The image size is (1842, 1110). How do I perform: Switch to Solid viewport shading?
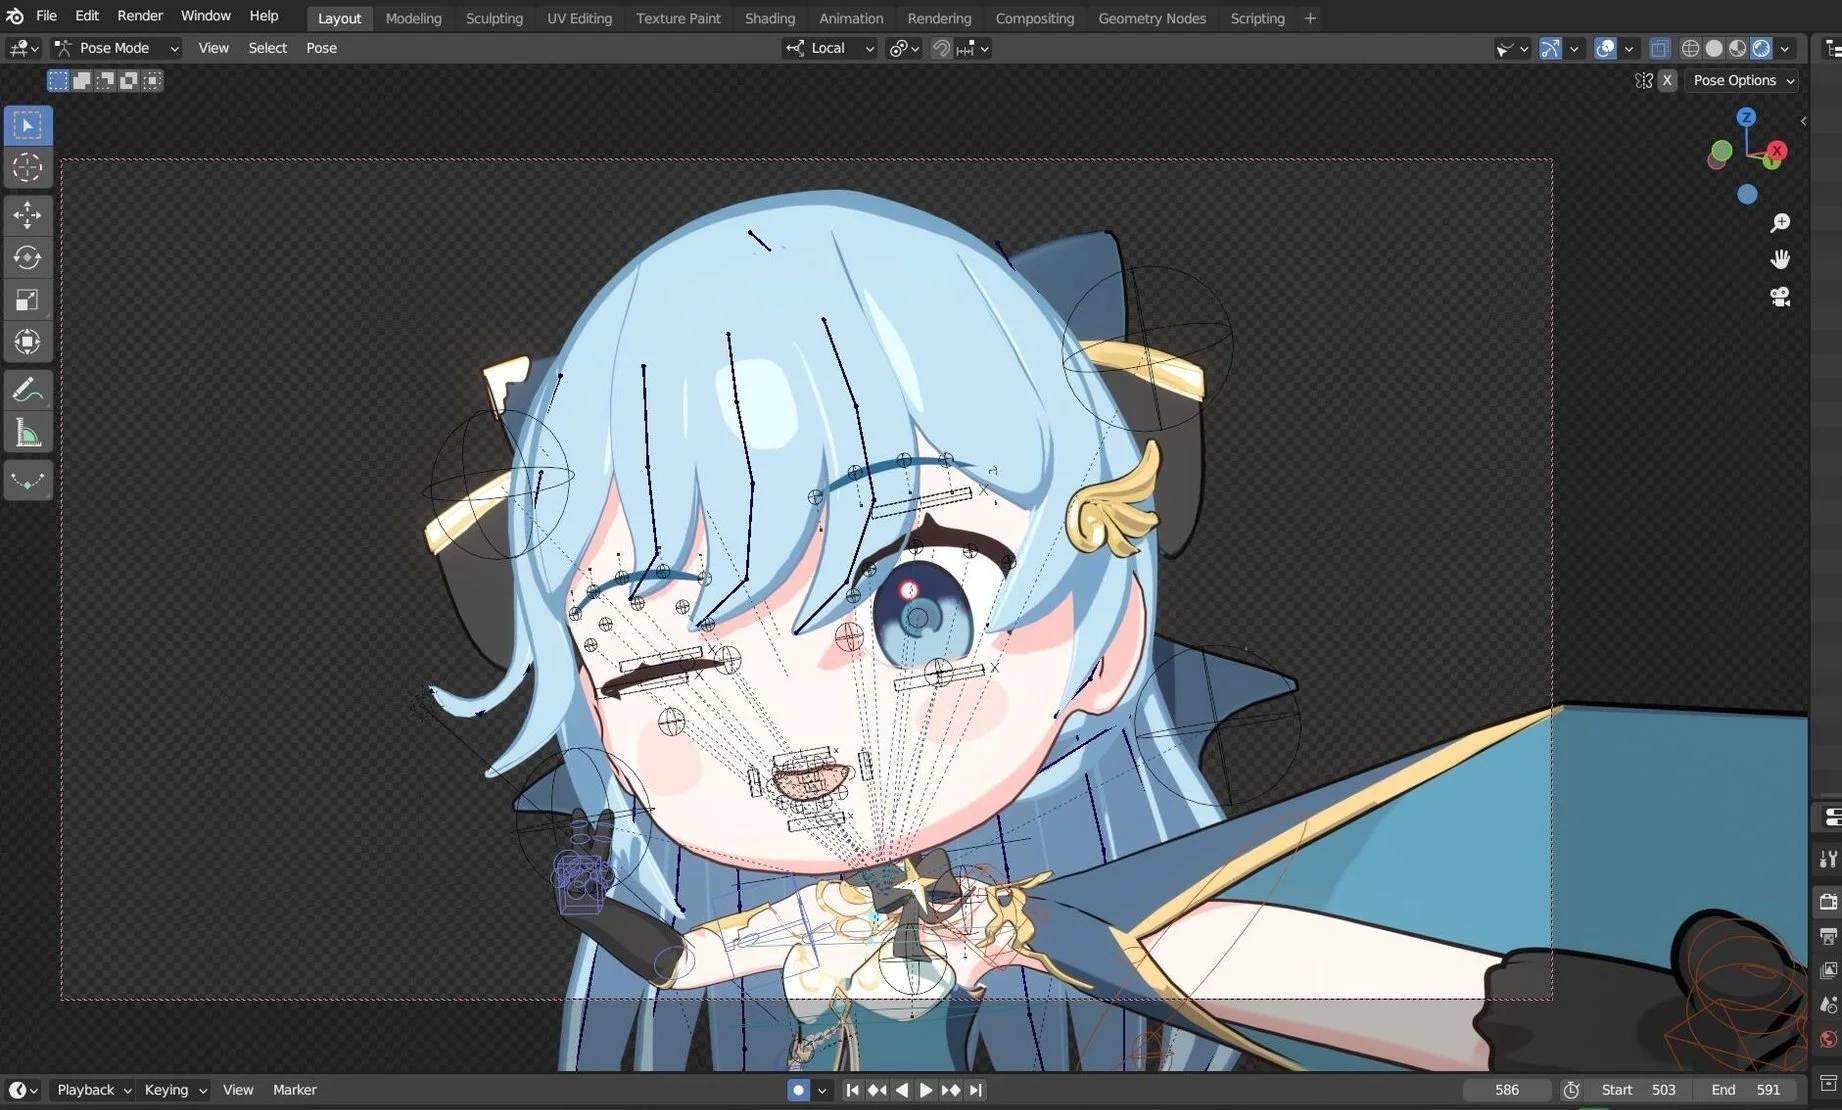point(1714,48)
